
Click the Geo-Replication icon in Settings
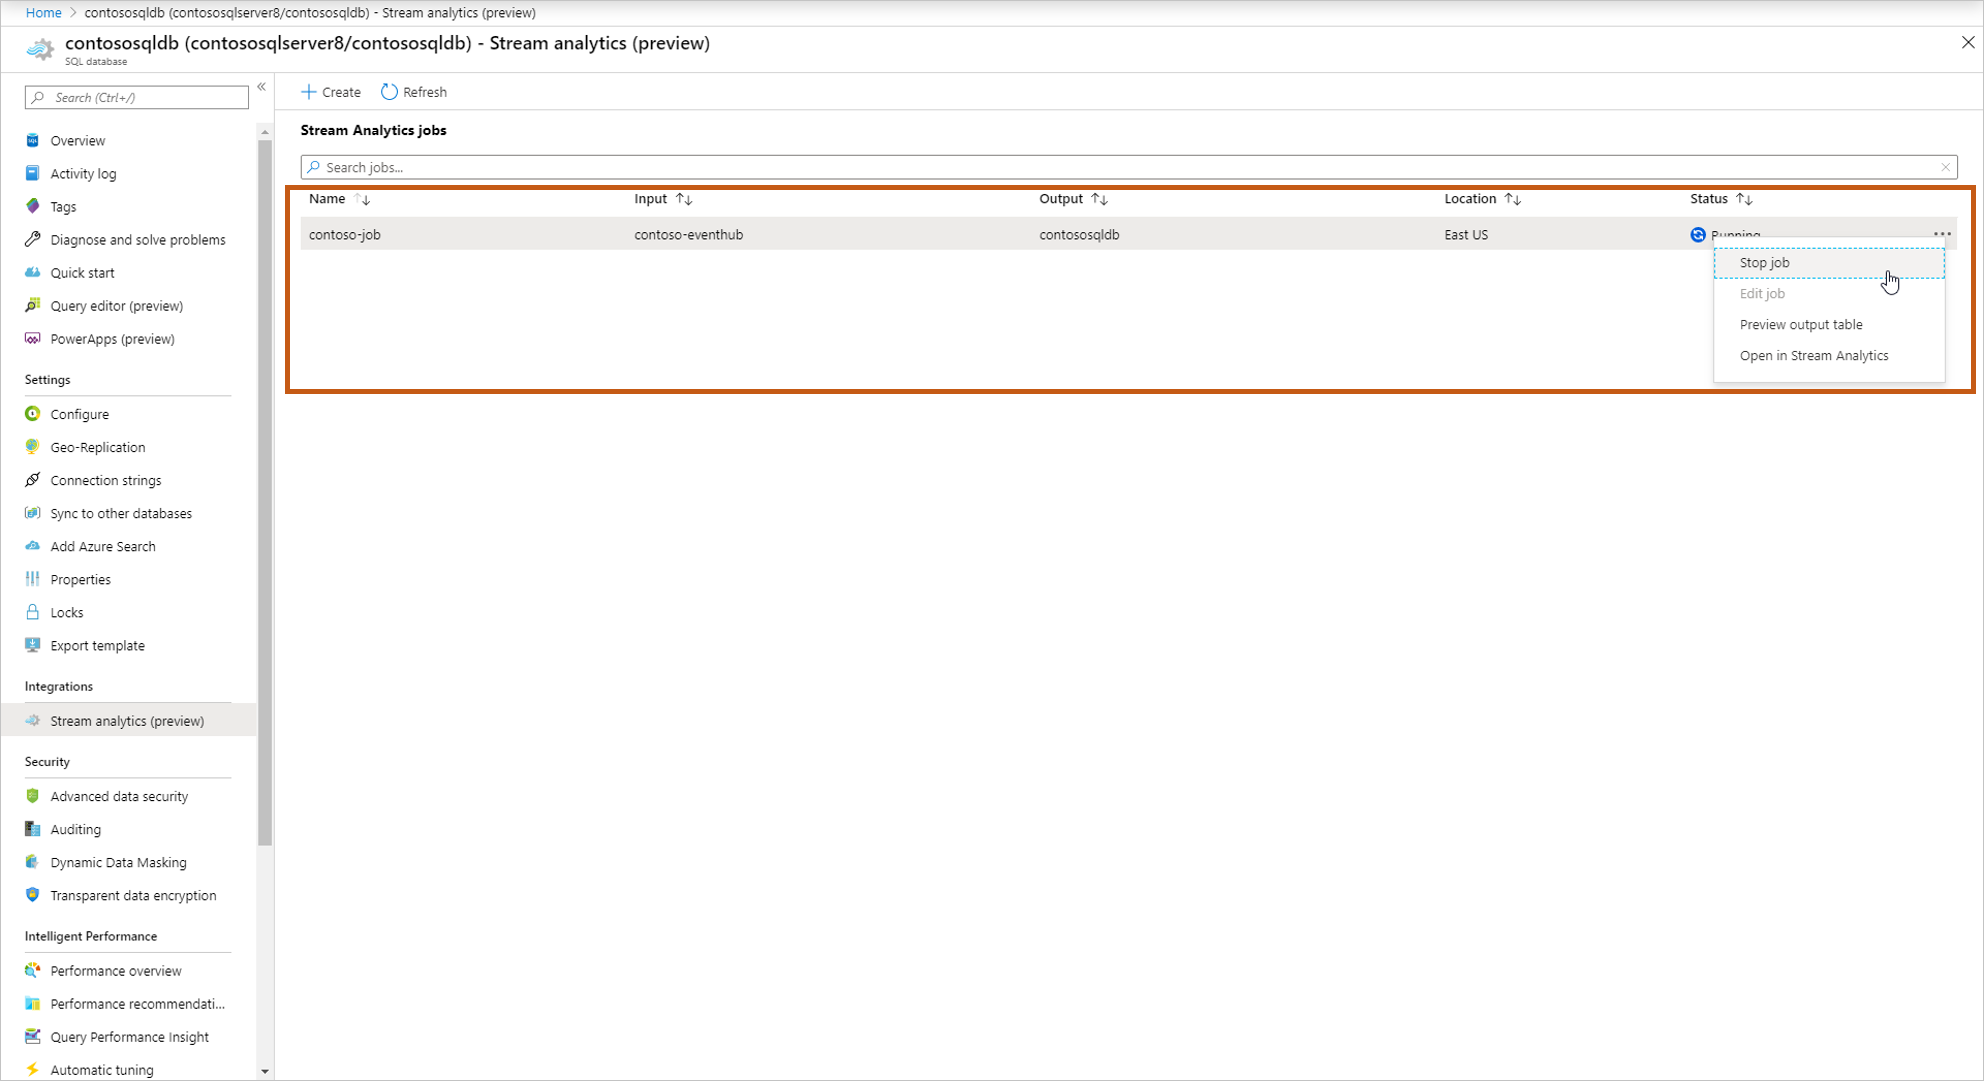32,446
